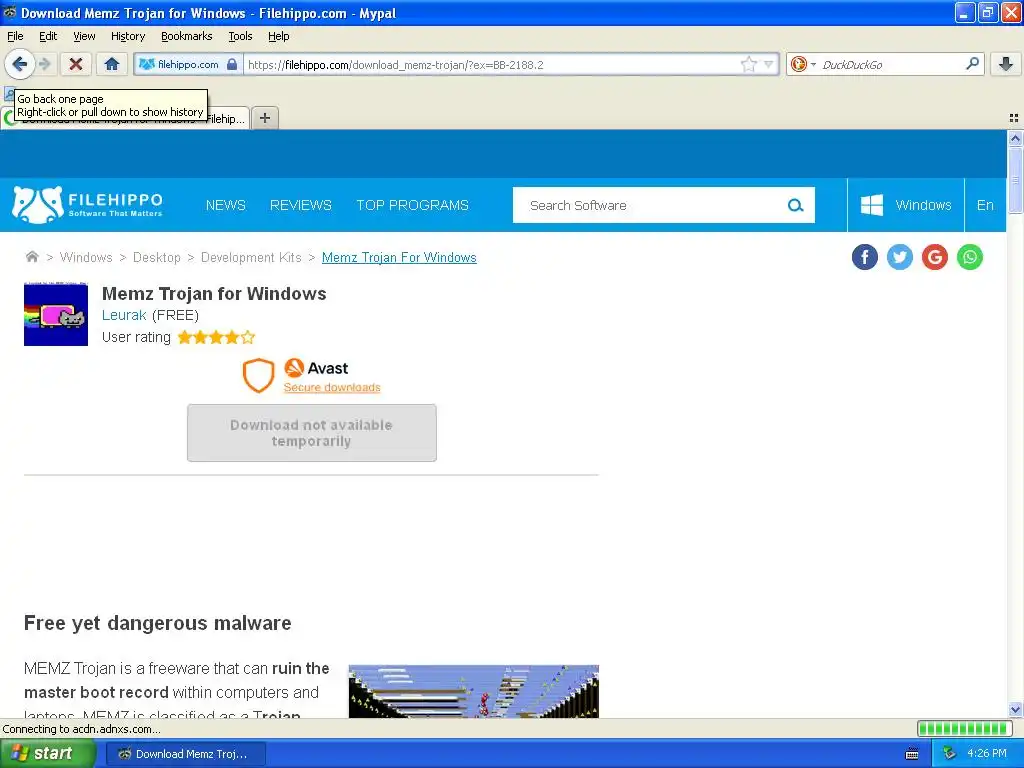Click the keyboard icon in system tray

(x=912, y=754)
